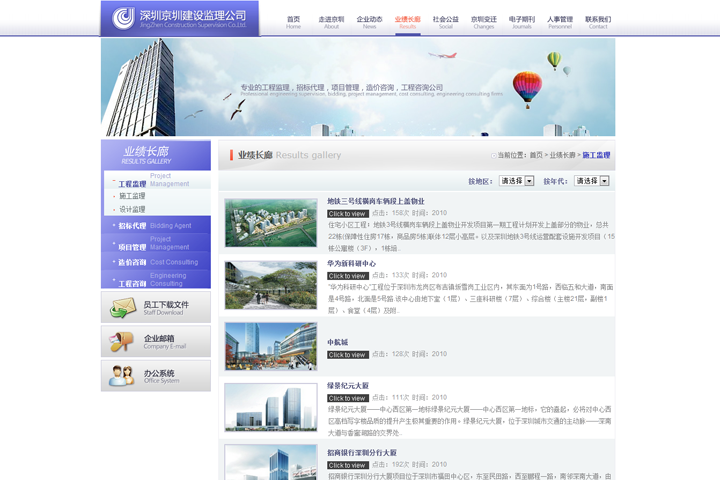Select 施工监理 in the sidebar submenu
The height and width of the screenshot is (480, 720).
[x=132, y=196]
